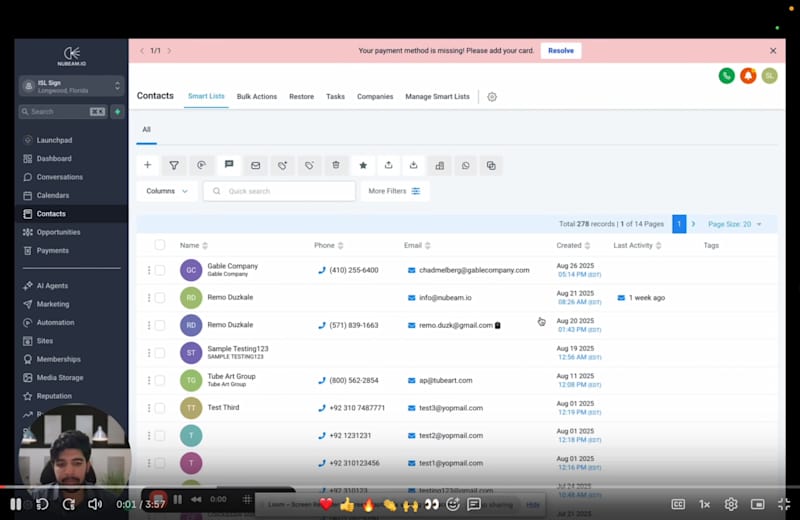Click the phone icon for Gable Company
The width and height of the screenshot is (800, 520).
[321, 270]
